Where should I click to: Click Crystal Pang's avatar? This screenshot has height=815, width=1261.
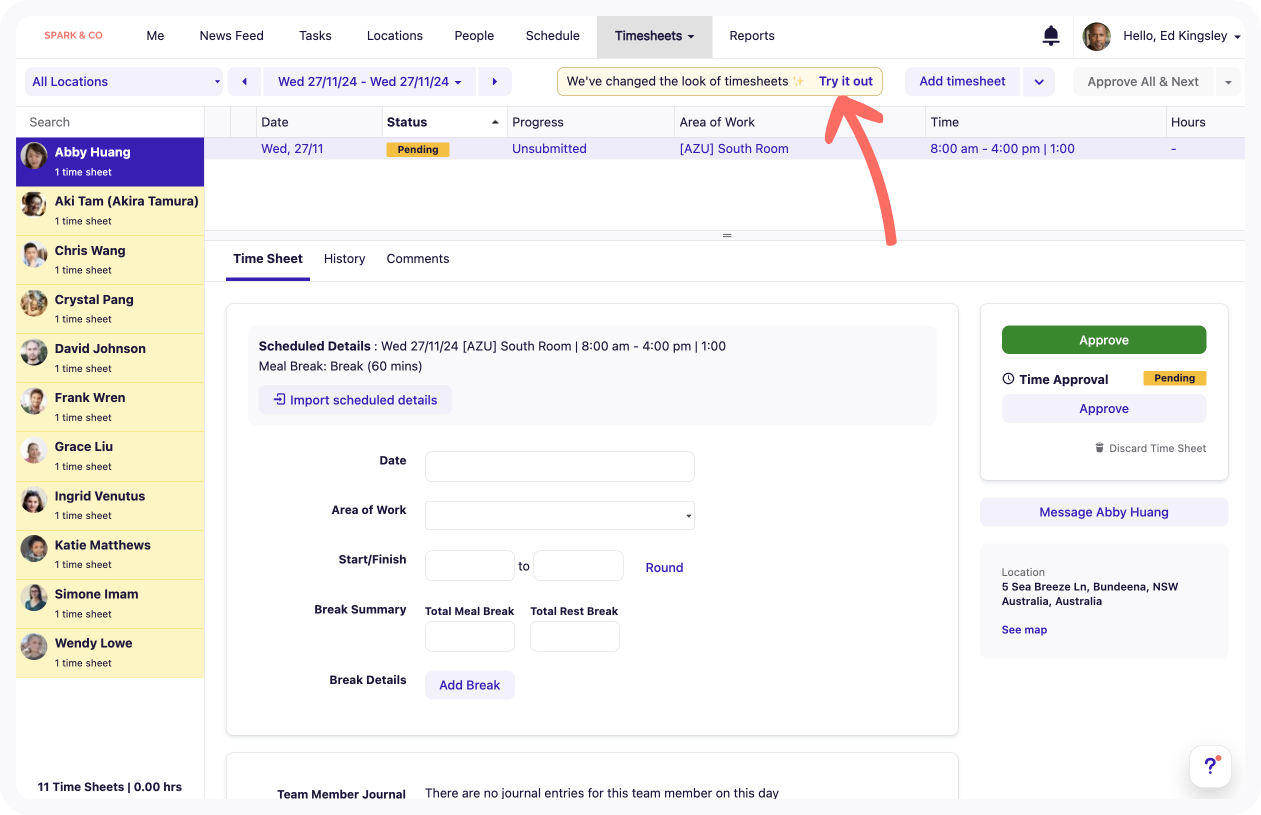(x=35, y=303)
